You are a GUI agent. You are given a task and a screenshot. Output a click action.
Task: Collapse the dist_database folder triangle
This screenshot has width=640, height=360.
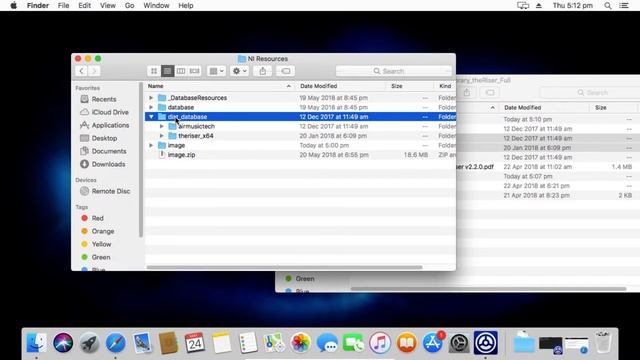pyautogui.click(x=151, y=117)
